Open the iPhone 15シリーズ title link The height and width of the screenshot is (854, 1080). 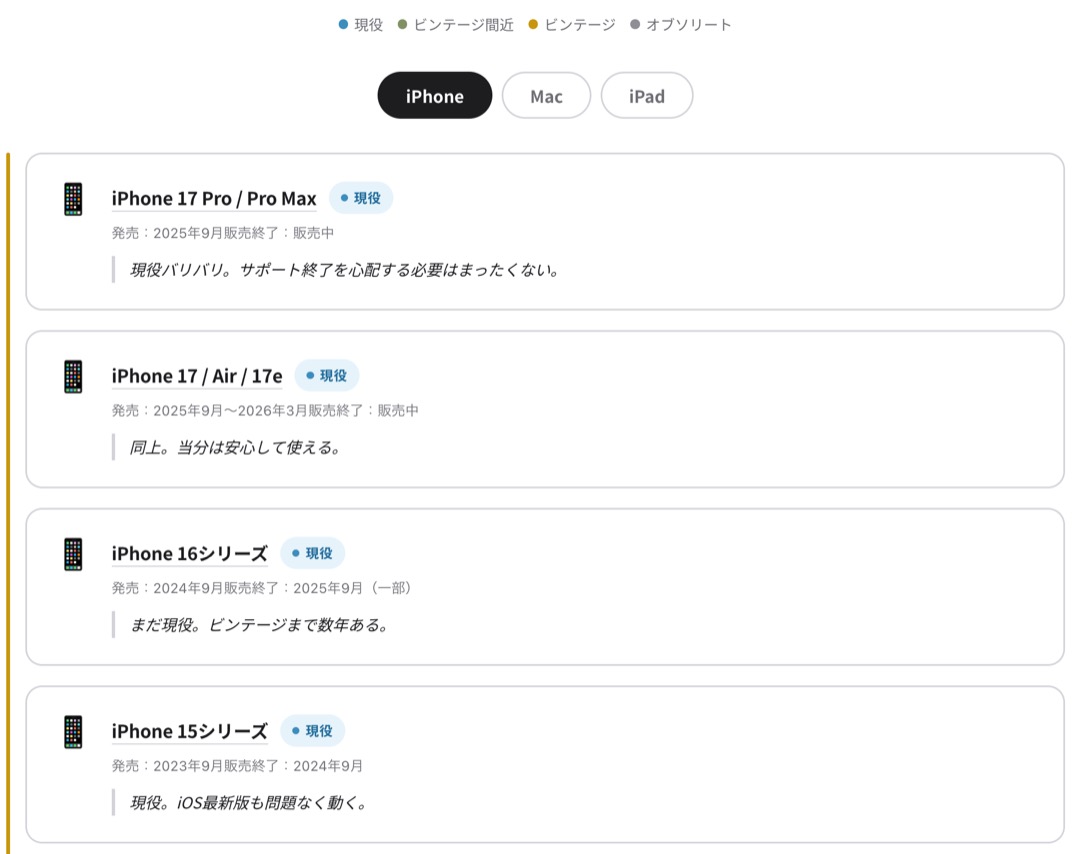coord(190,732)
